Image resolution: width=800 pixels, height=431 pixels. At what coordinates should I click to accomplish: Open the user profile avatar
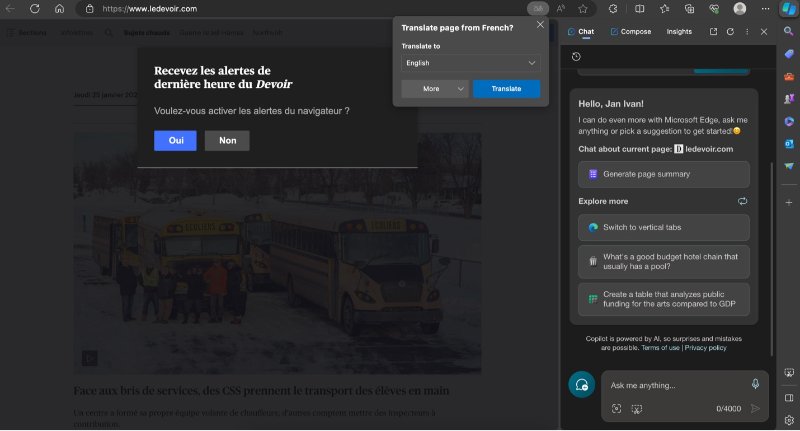(x=739, y=9)
